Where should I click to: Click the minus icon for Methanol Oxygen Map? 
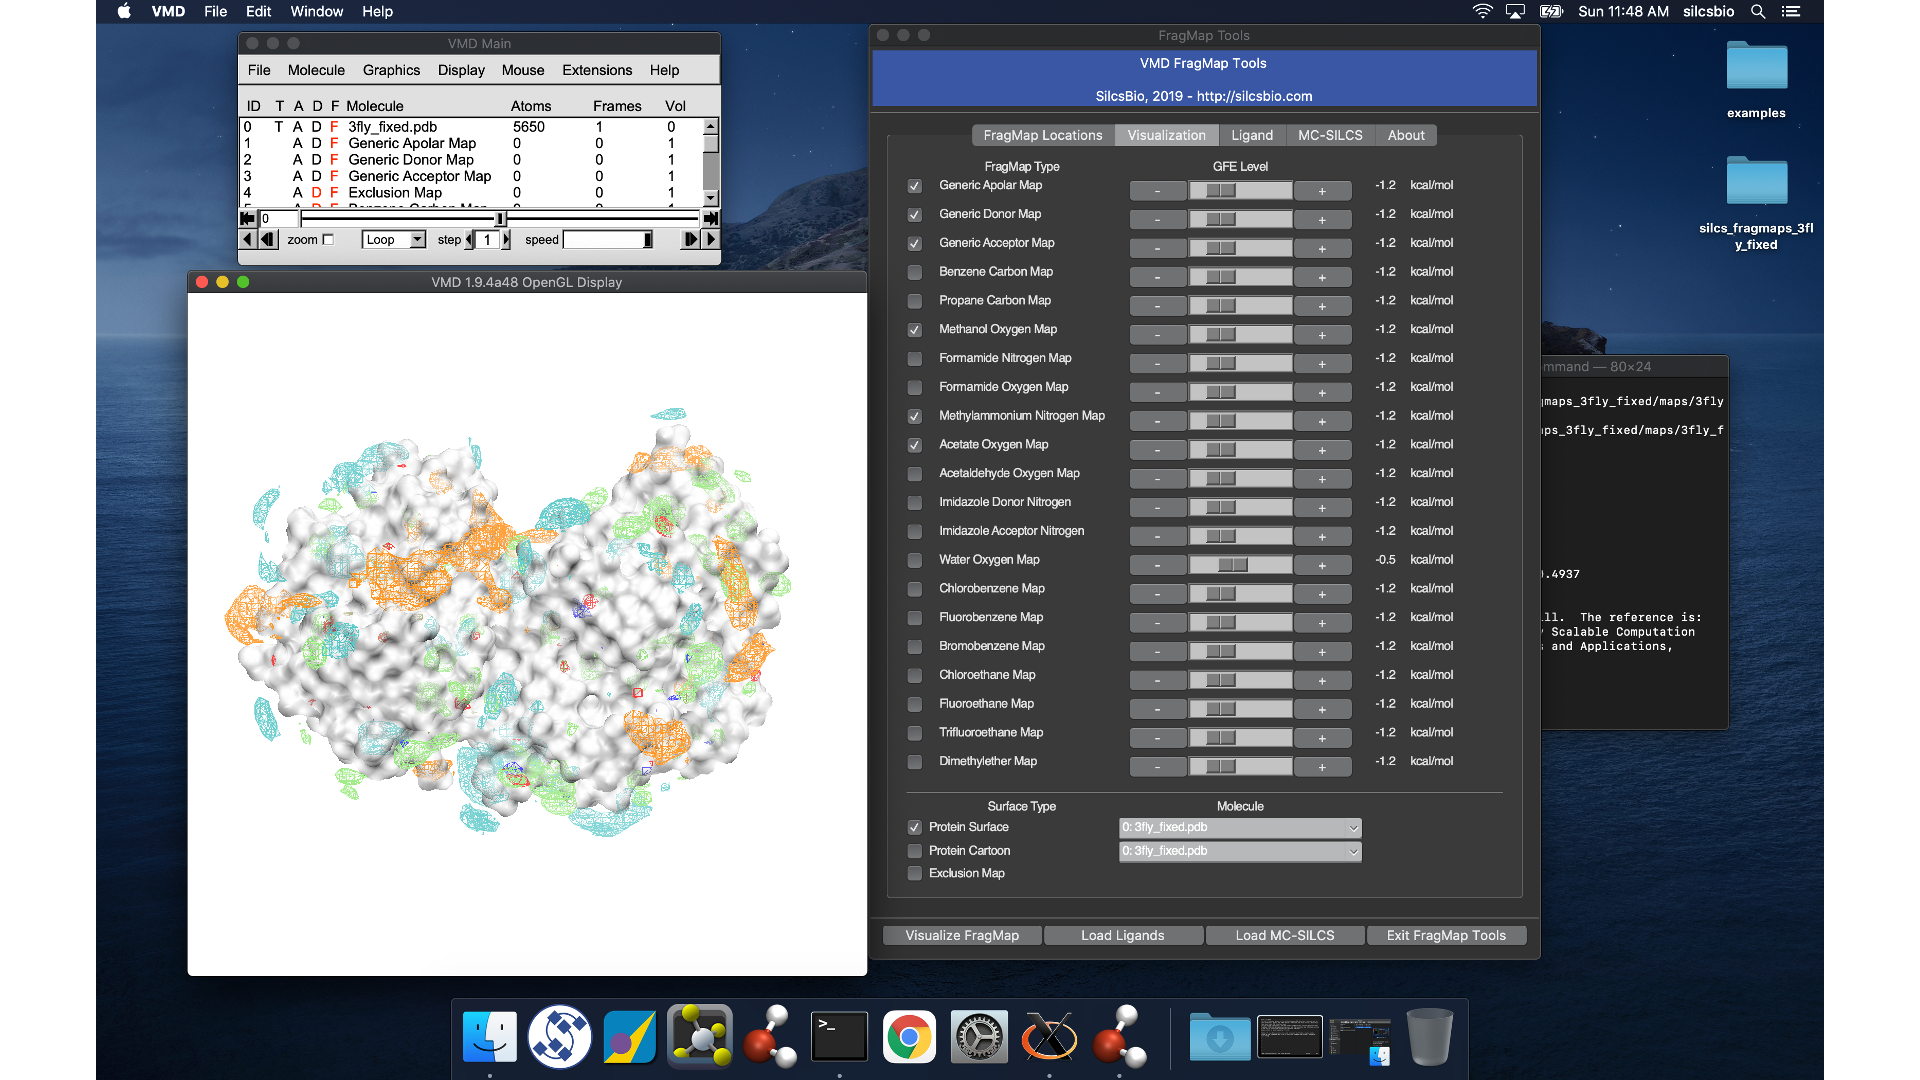(1156, 330)
